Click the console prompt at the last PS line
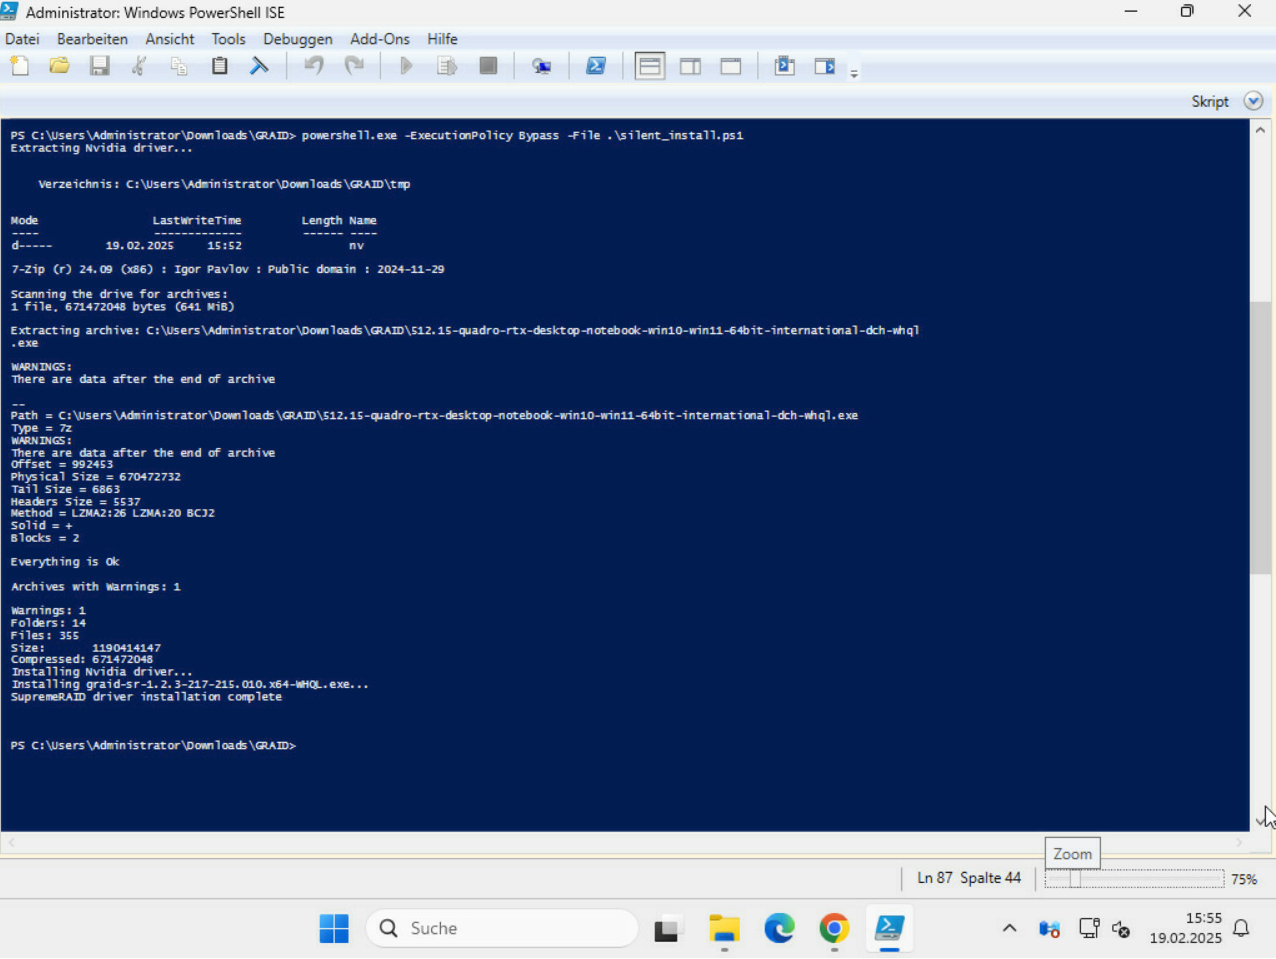Image resolution: width=1276 pixels, height=959 pixels. click(153, 746)
